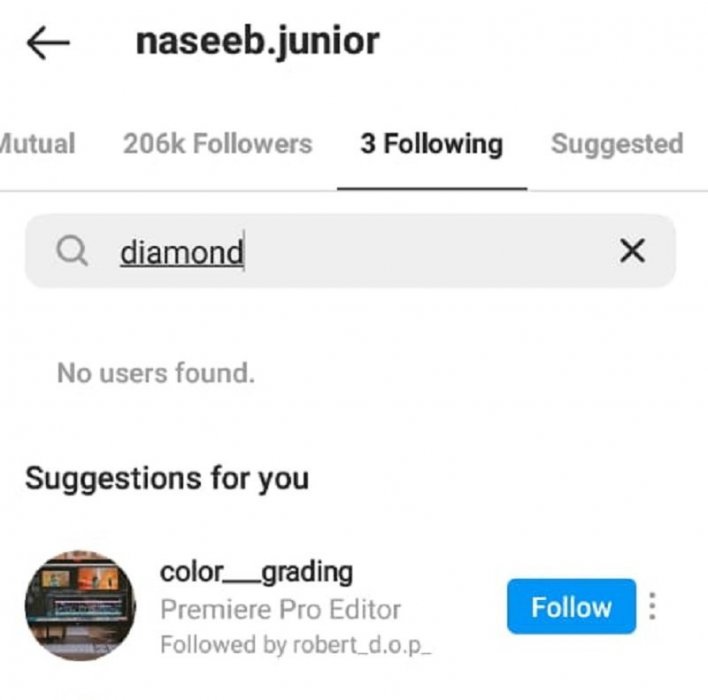Image resolution: width=708 pixels, height=700 pixels.
Task: Click the No users found message
Action: (155, 374)
